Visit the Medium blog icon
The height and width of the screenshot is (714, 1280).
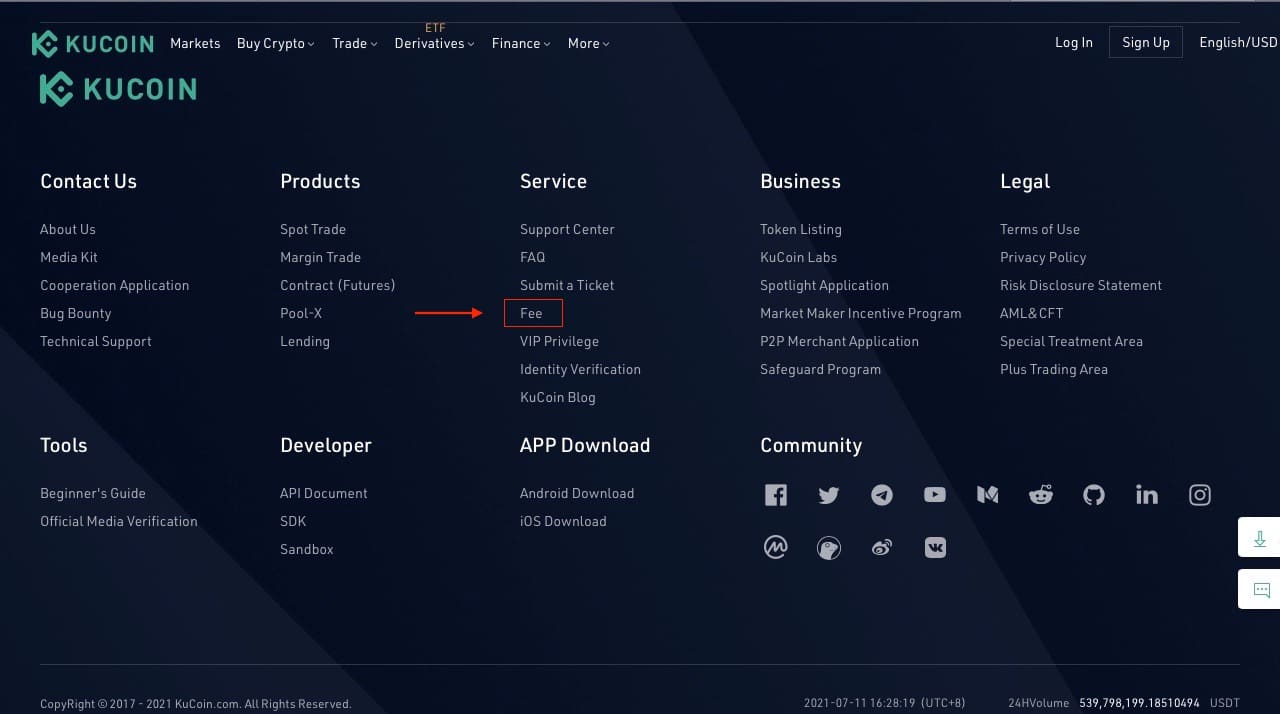click(987, 494)
